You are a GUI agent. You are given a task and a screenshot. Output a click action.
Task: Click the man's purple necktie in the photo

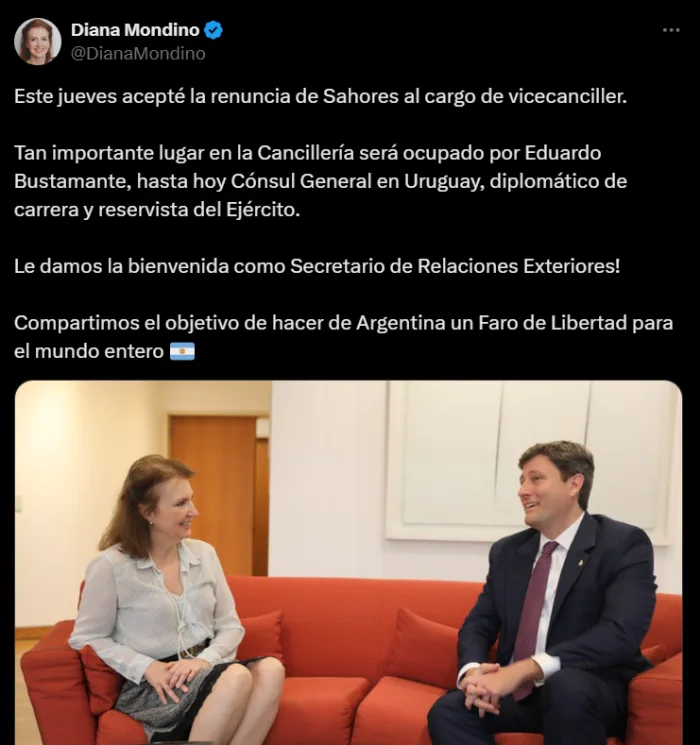(533, 618)
